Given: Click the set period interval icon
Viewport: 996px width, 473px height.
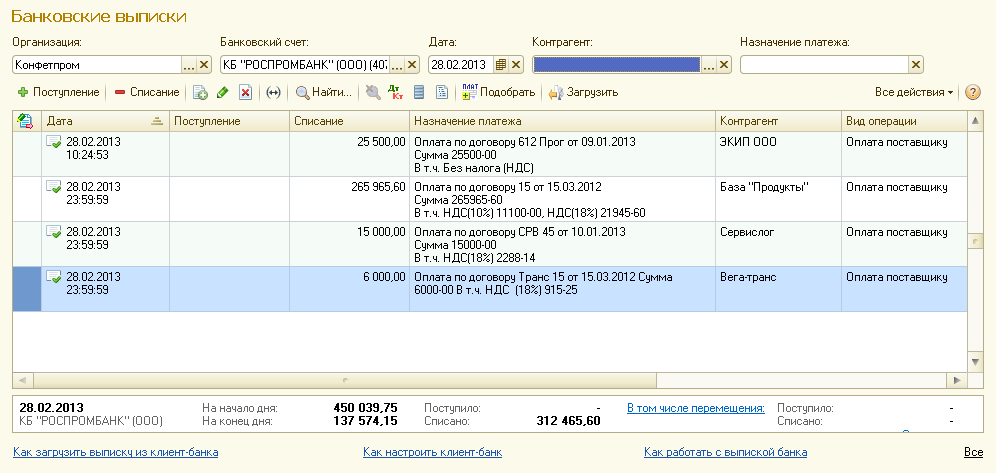Looking at the screenshot, I should [x=273, y=92].
